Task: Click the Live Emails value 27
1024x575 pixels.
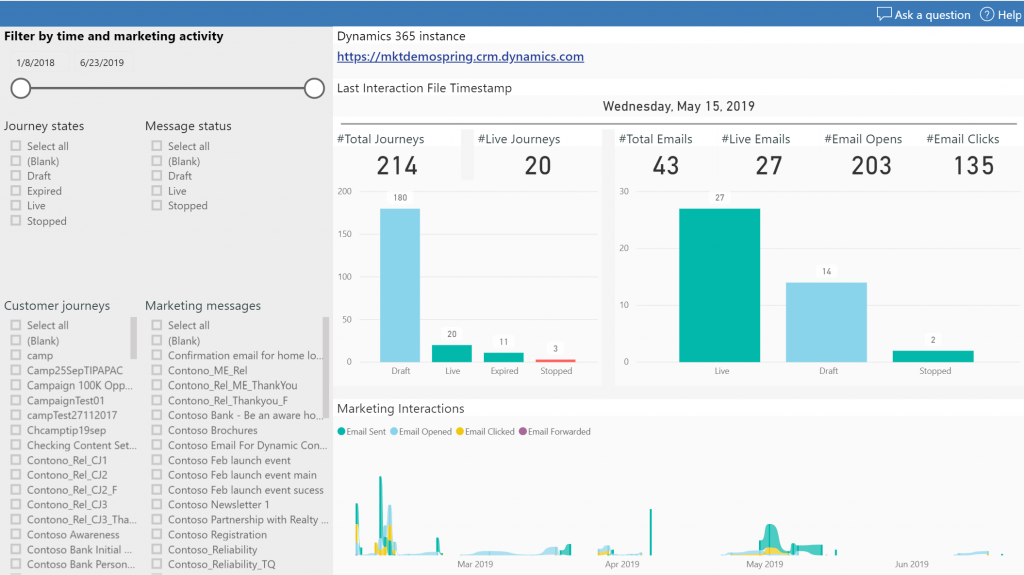Action: pyautogui.click(x=769, y=166)
